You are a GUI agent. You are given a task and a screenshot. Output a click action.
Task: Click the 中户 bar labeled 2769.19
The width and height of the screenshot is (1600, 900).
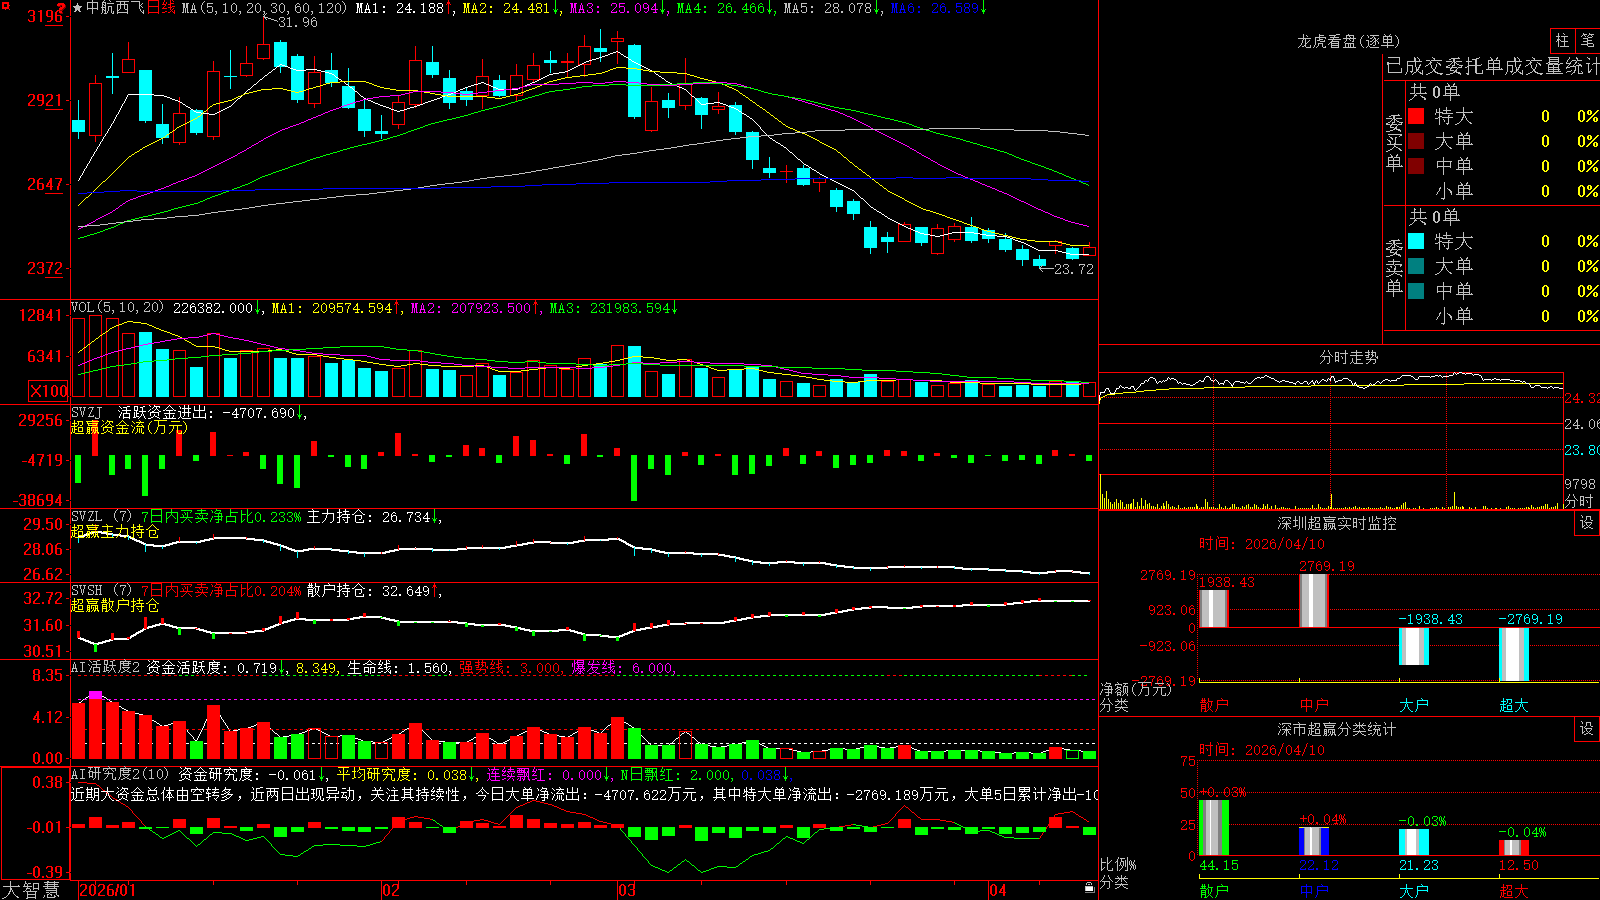1313,601
